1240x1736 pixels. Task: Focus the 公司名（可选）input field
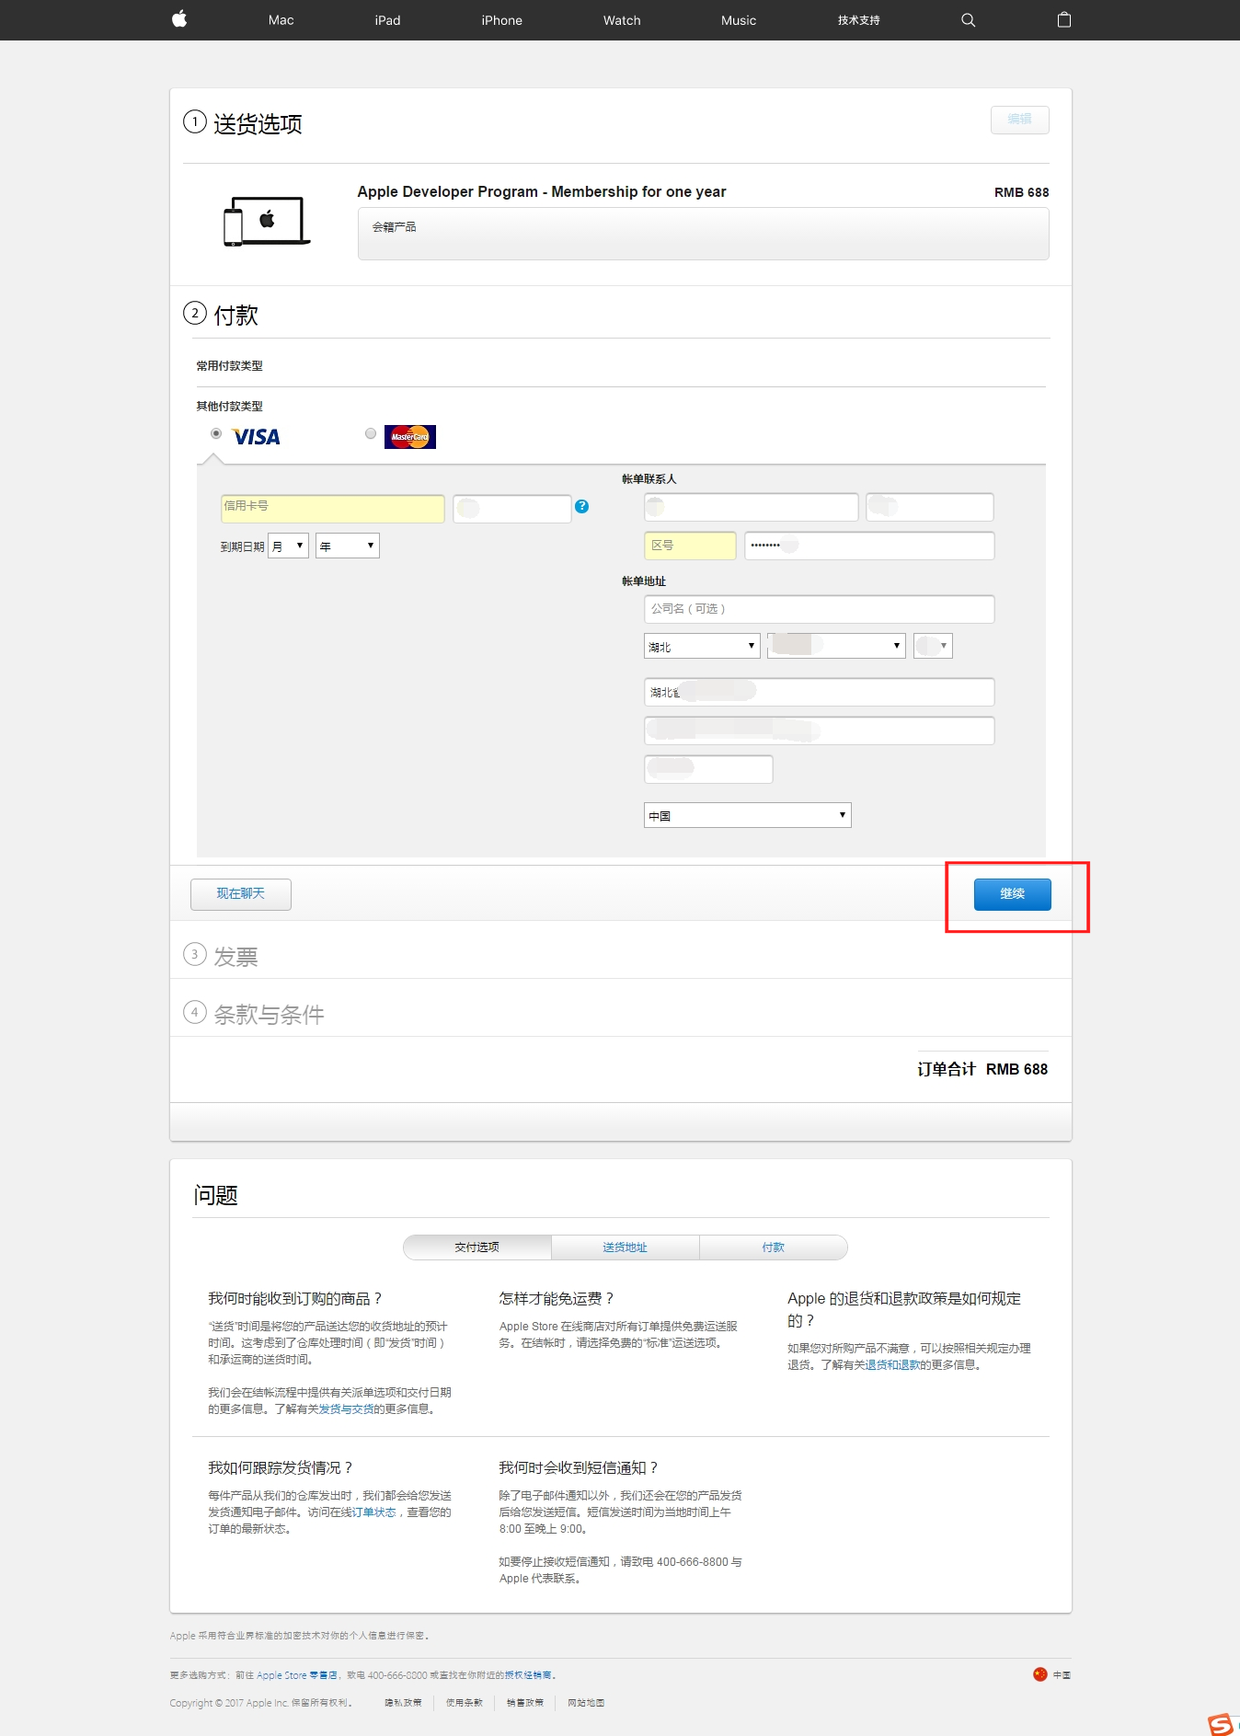click(x=819, y=609)
